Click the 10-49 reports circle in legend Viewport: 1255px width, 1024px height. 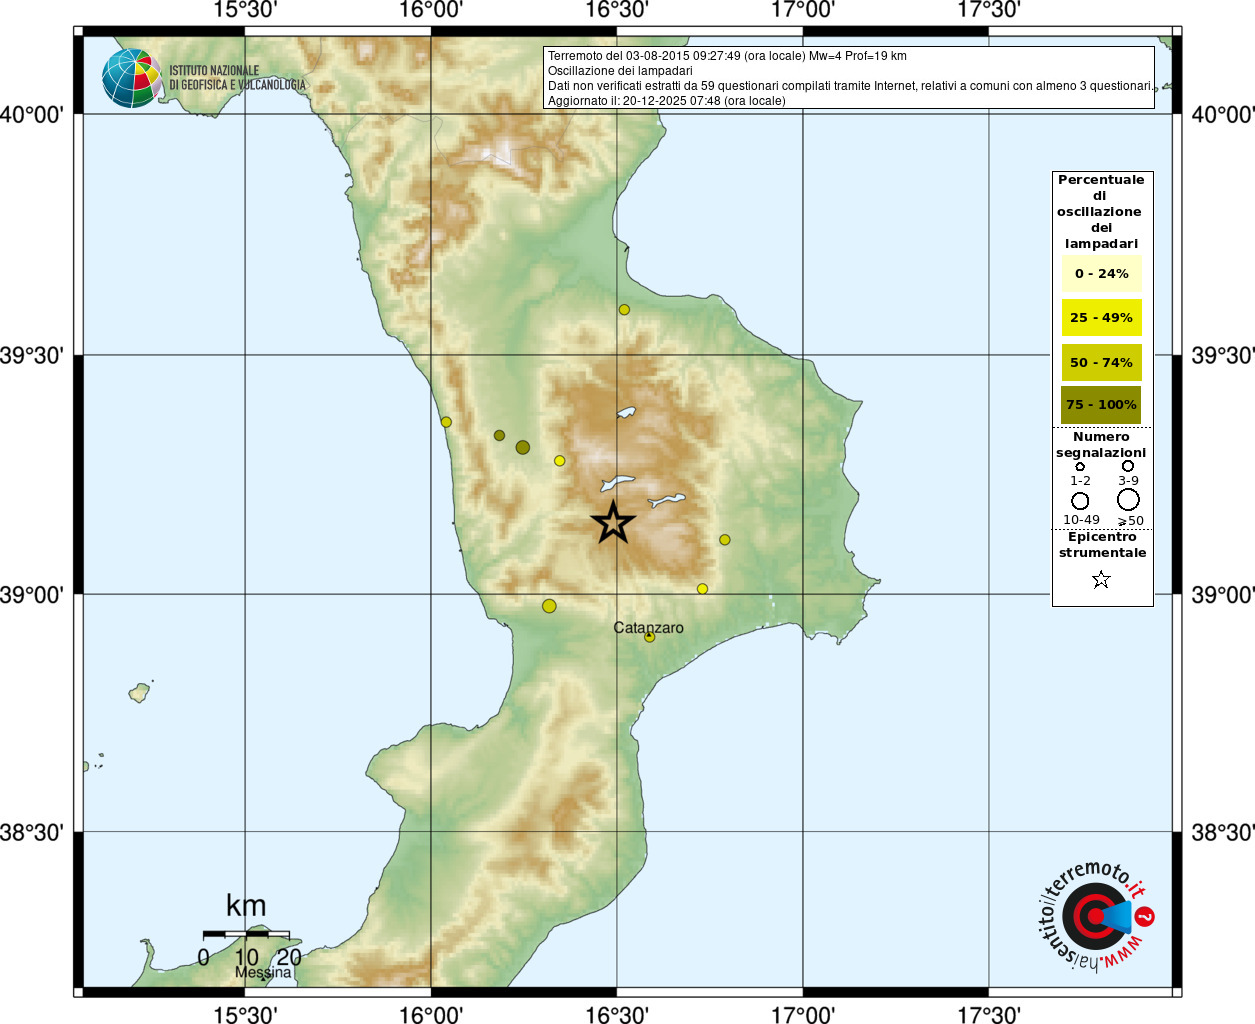(1080, 501)
